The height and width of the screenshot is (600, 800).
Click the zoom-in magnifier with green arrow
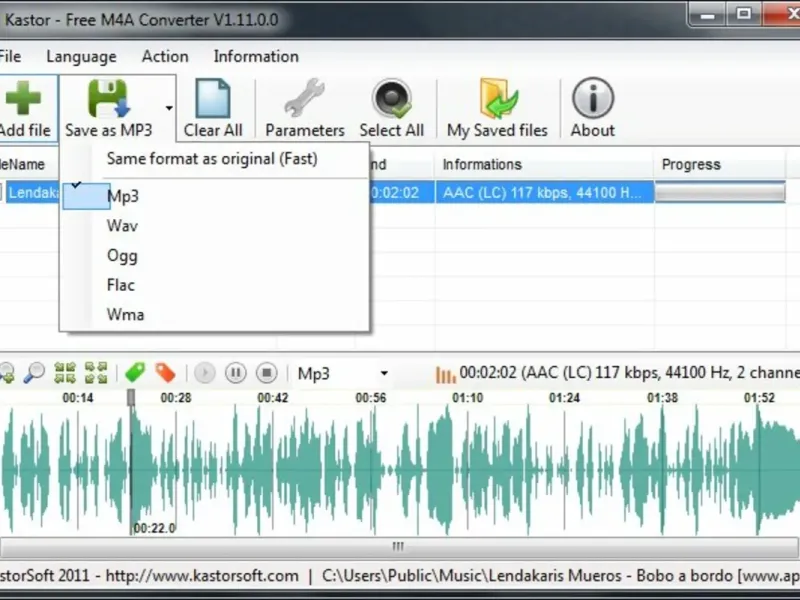coord(7,373)
